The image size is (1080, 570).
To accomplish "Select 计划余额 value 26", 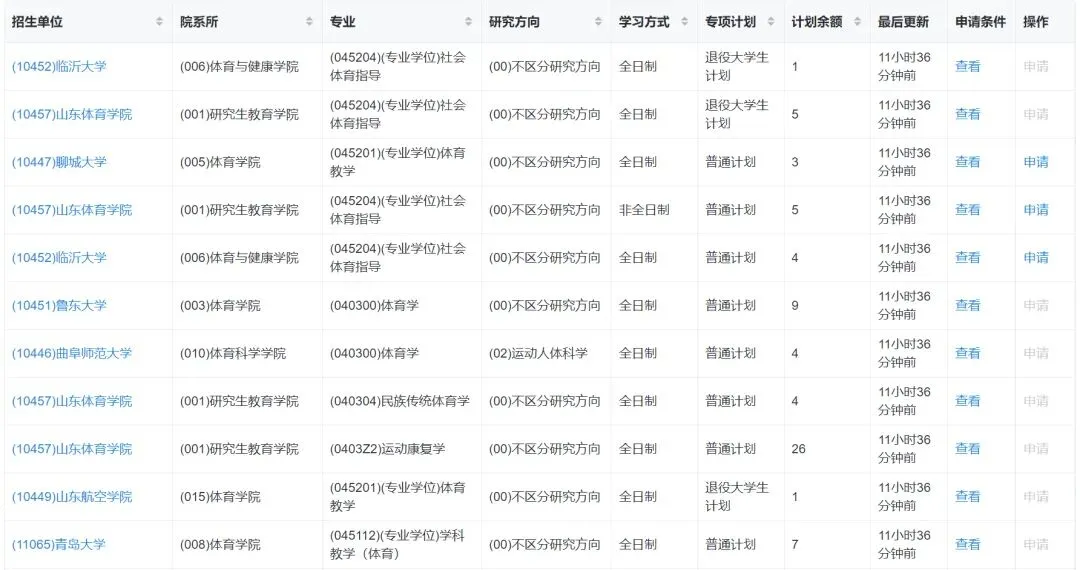I will [798, 449].
